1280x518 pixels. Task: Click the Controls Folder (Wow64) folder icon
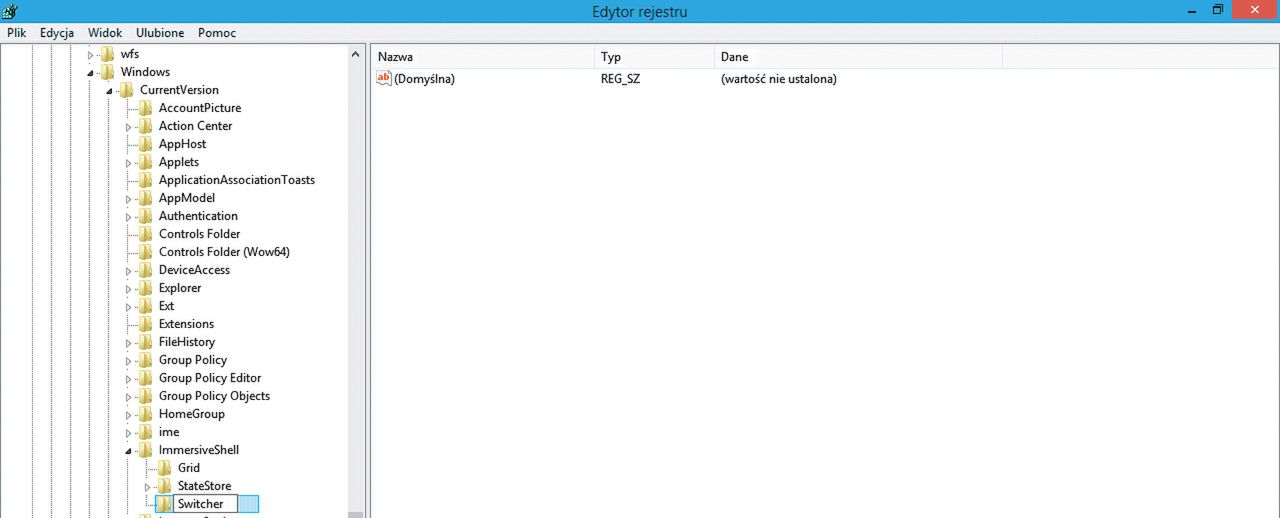point(145,252)
